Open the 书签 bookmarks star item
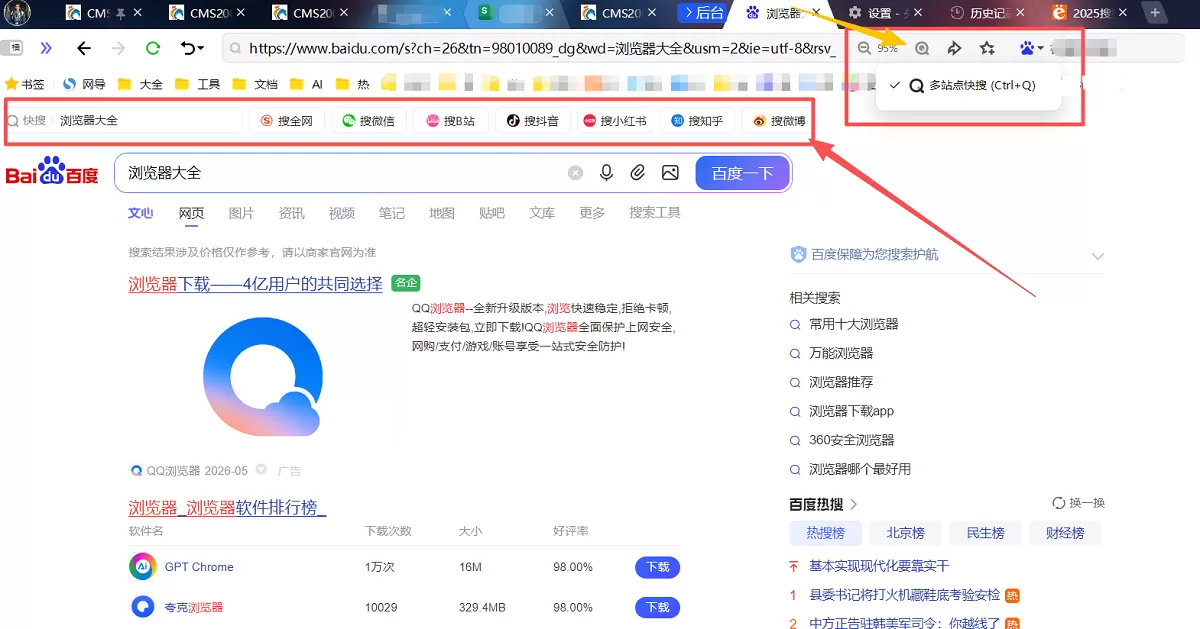The height and width of the screenshot is (629, 1200). pyautogui.click(x=25, y=84)
